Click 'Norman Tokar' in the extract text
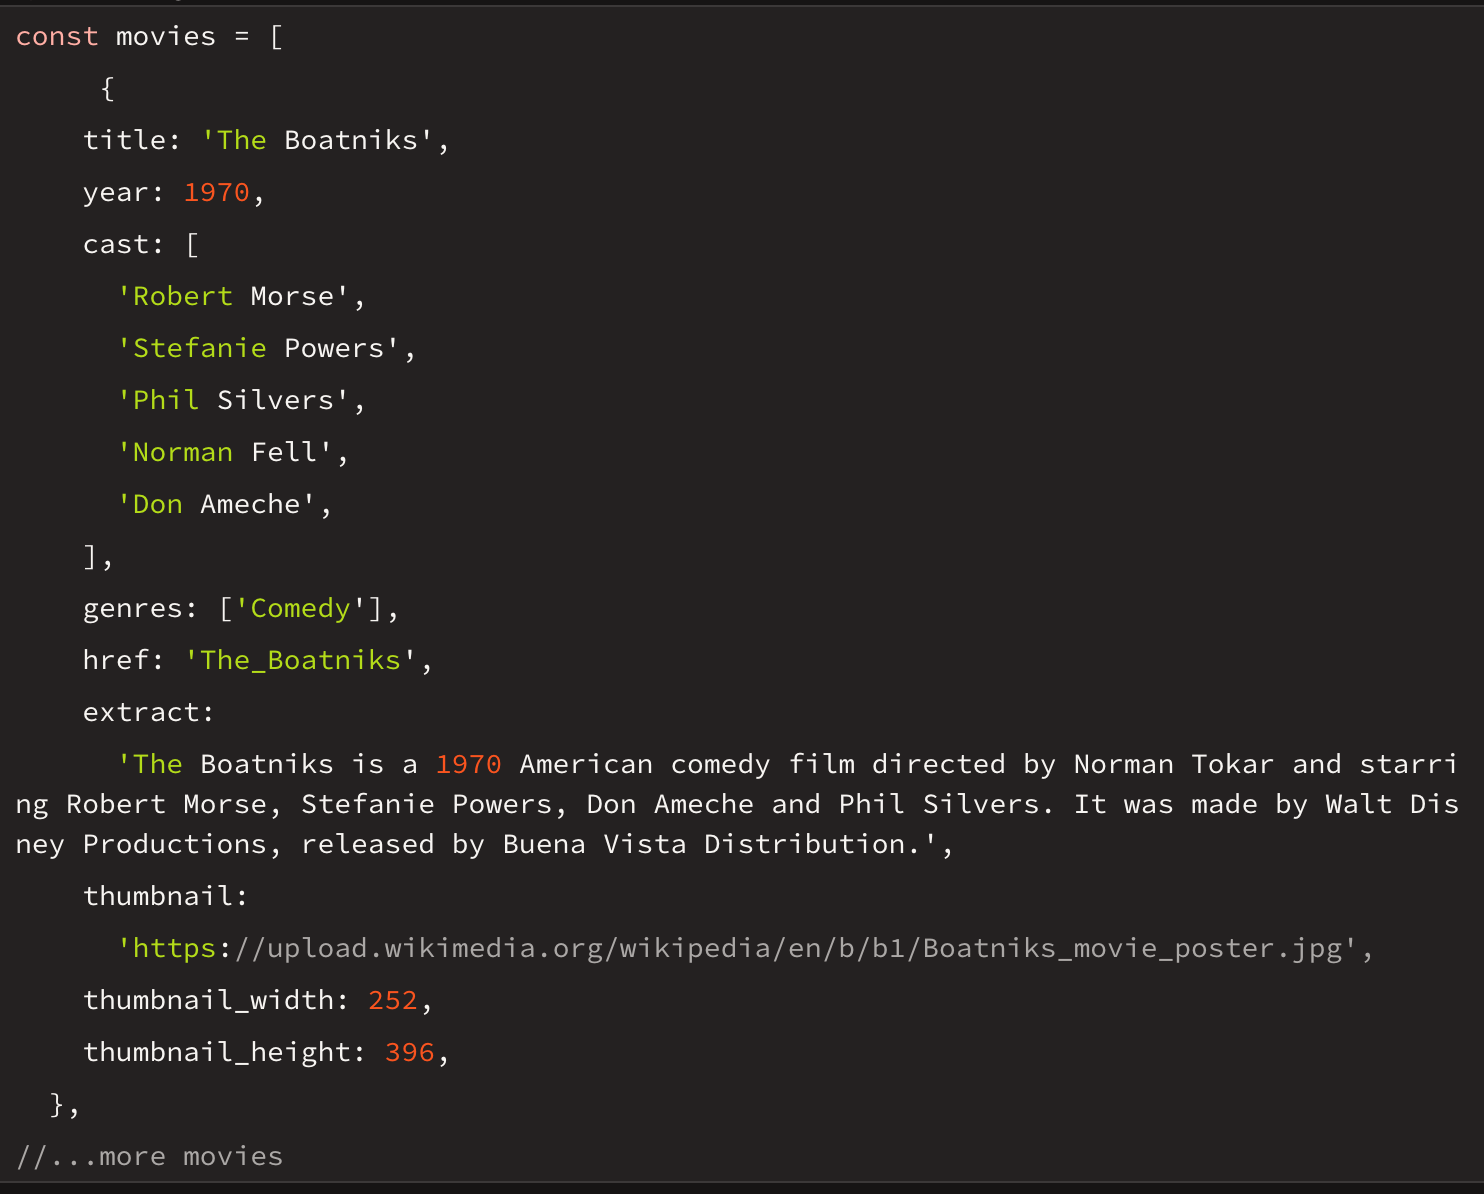Image resolution: width=1484 pixels, height=1194 pixels. [x=1174, y=764]
